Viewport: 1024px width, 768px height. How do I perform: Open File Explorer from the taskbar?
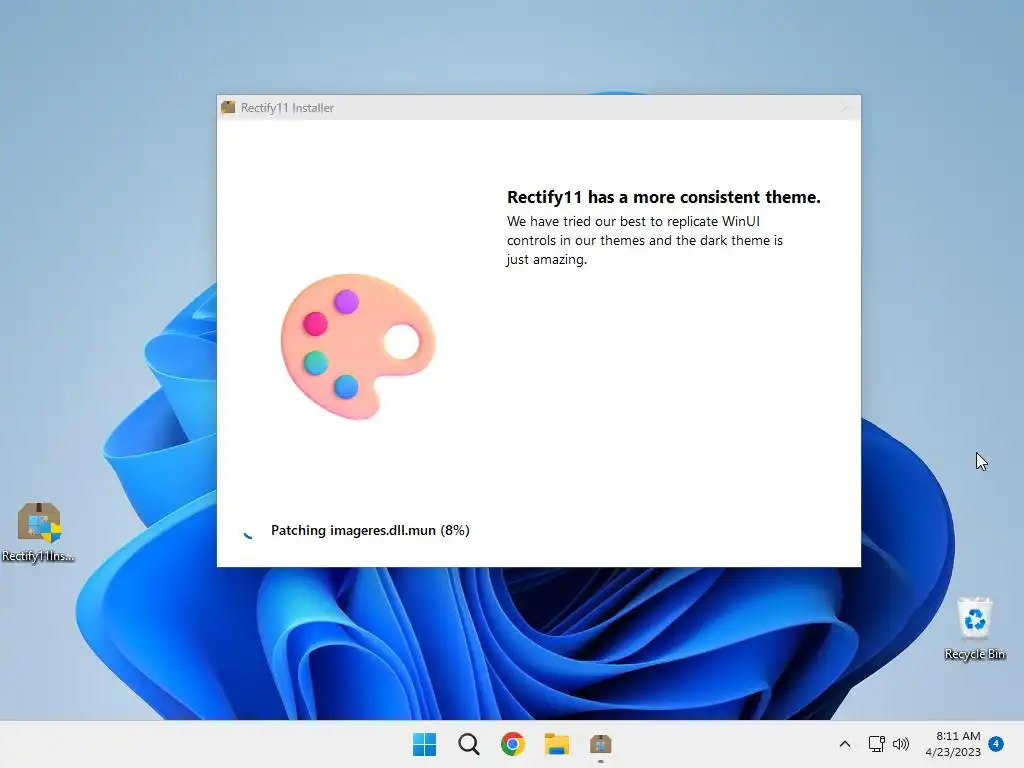pyautogui.click(x=557, y=744)
